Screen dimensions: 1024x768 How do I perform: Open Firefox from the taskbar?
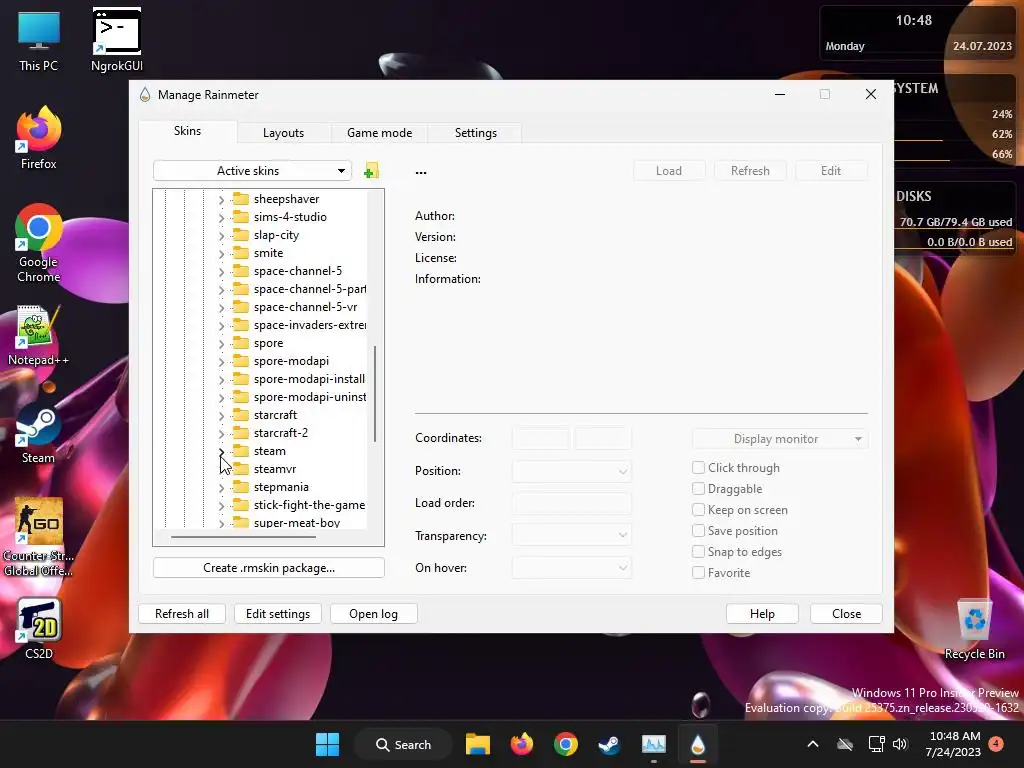pos(522,744)
